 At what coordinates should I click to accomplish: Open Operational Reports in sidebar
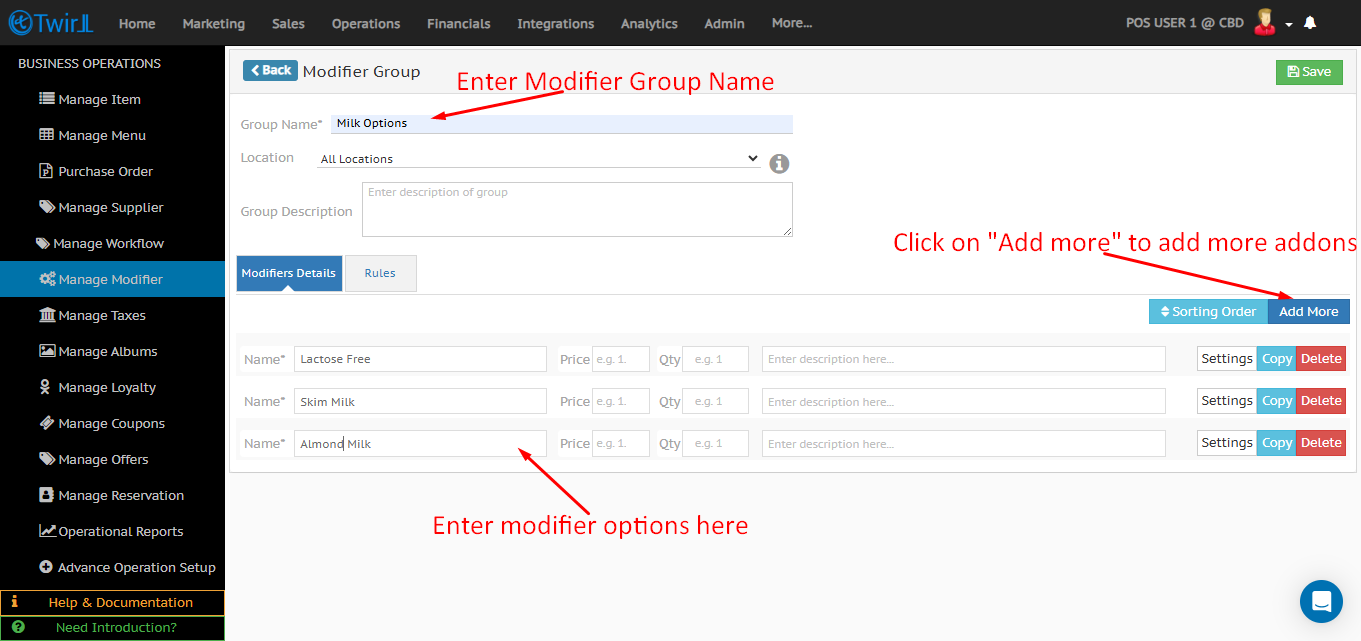pyautogui.click(x=120, y=531)
